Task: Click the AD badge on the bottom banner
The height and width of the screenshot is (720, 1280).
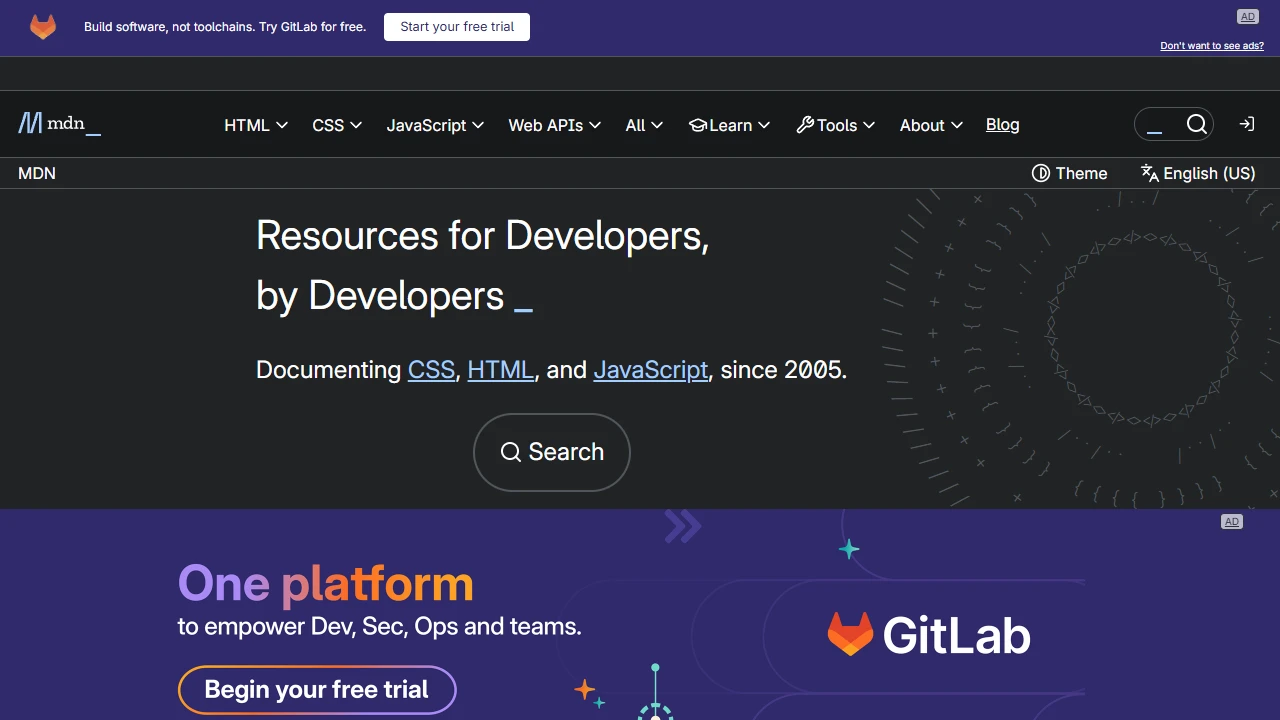Action: coord(1231,521)
